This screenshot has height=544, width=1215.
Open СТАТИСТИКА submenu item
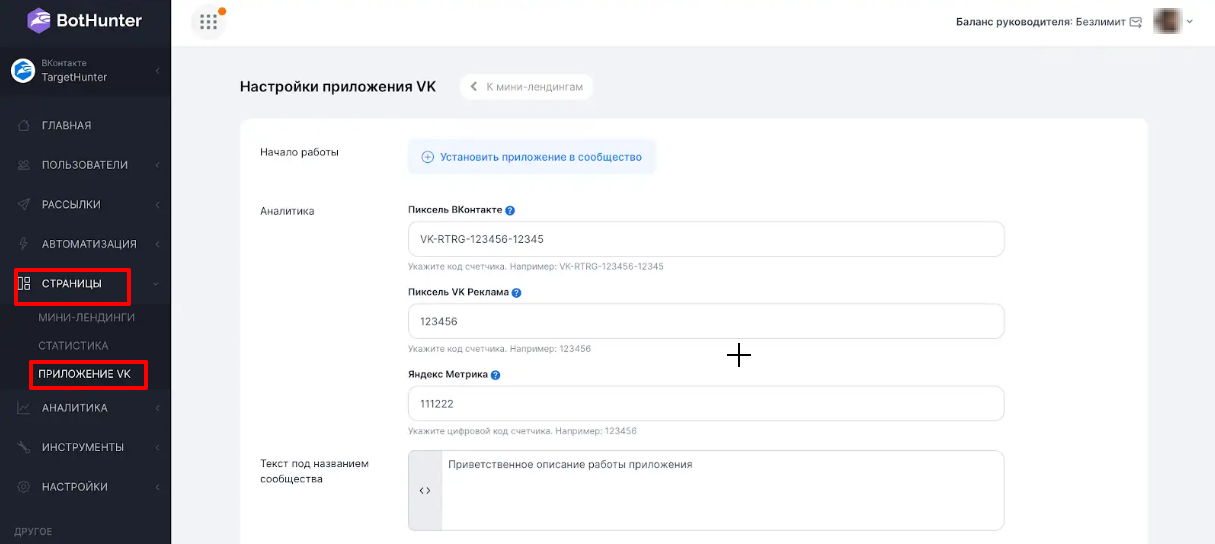[73, 346]
